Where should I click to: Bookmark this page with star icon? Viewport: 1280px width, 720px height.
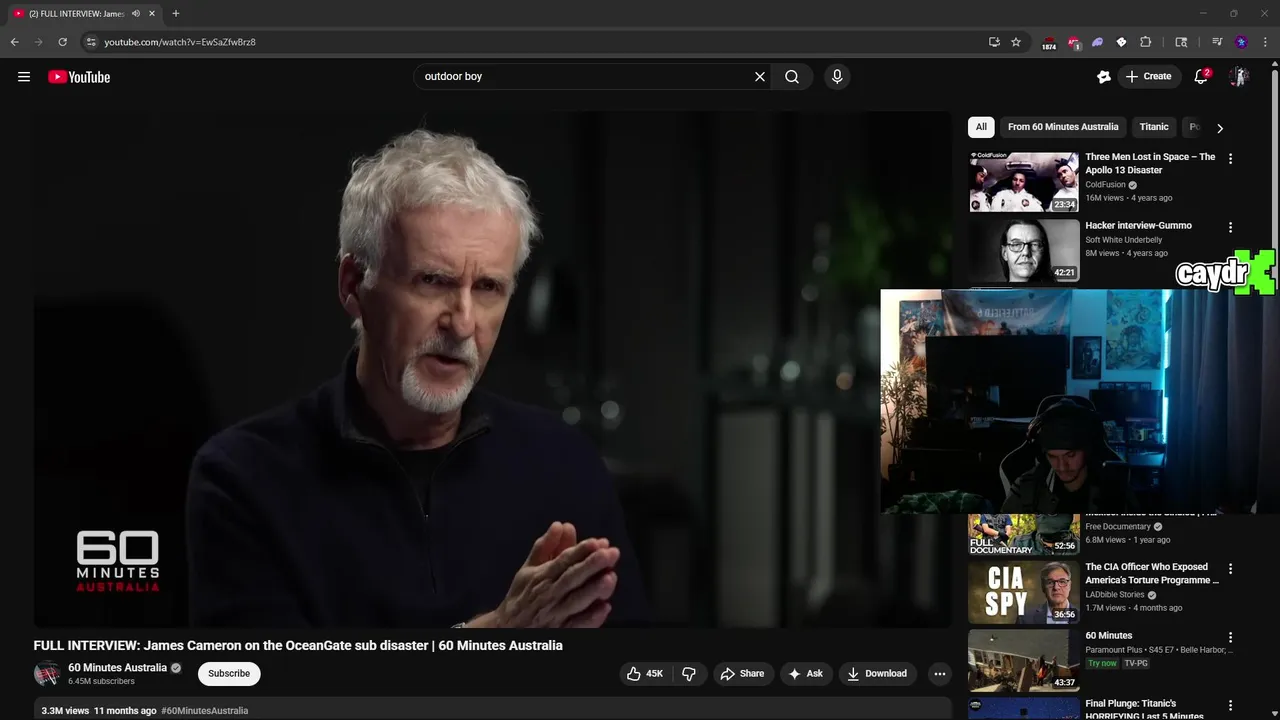(x=1016, y=42)
